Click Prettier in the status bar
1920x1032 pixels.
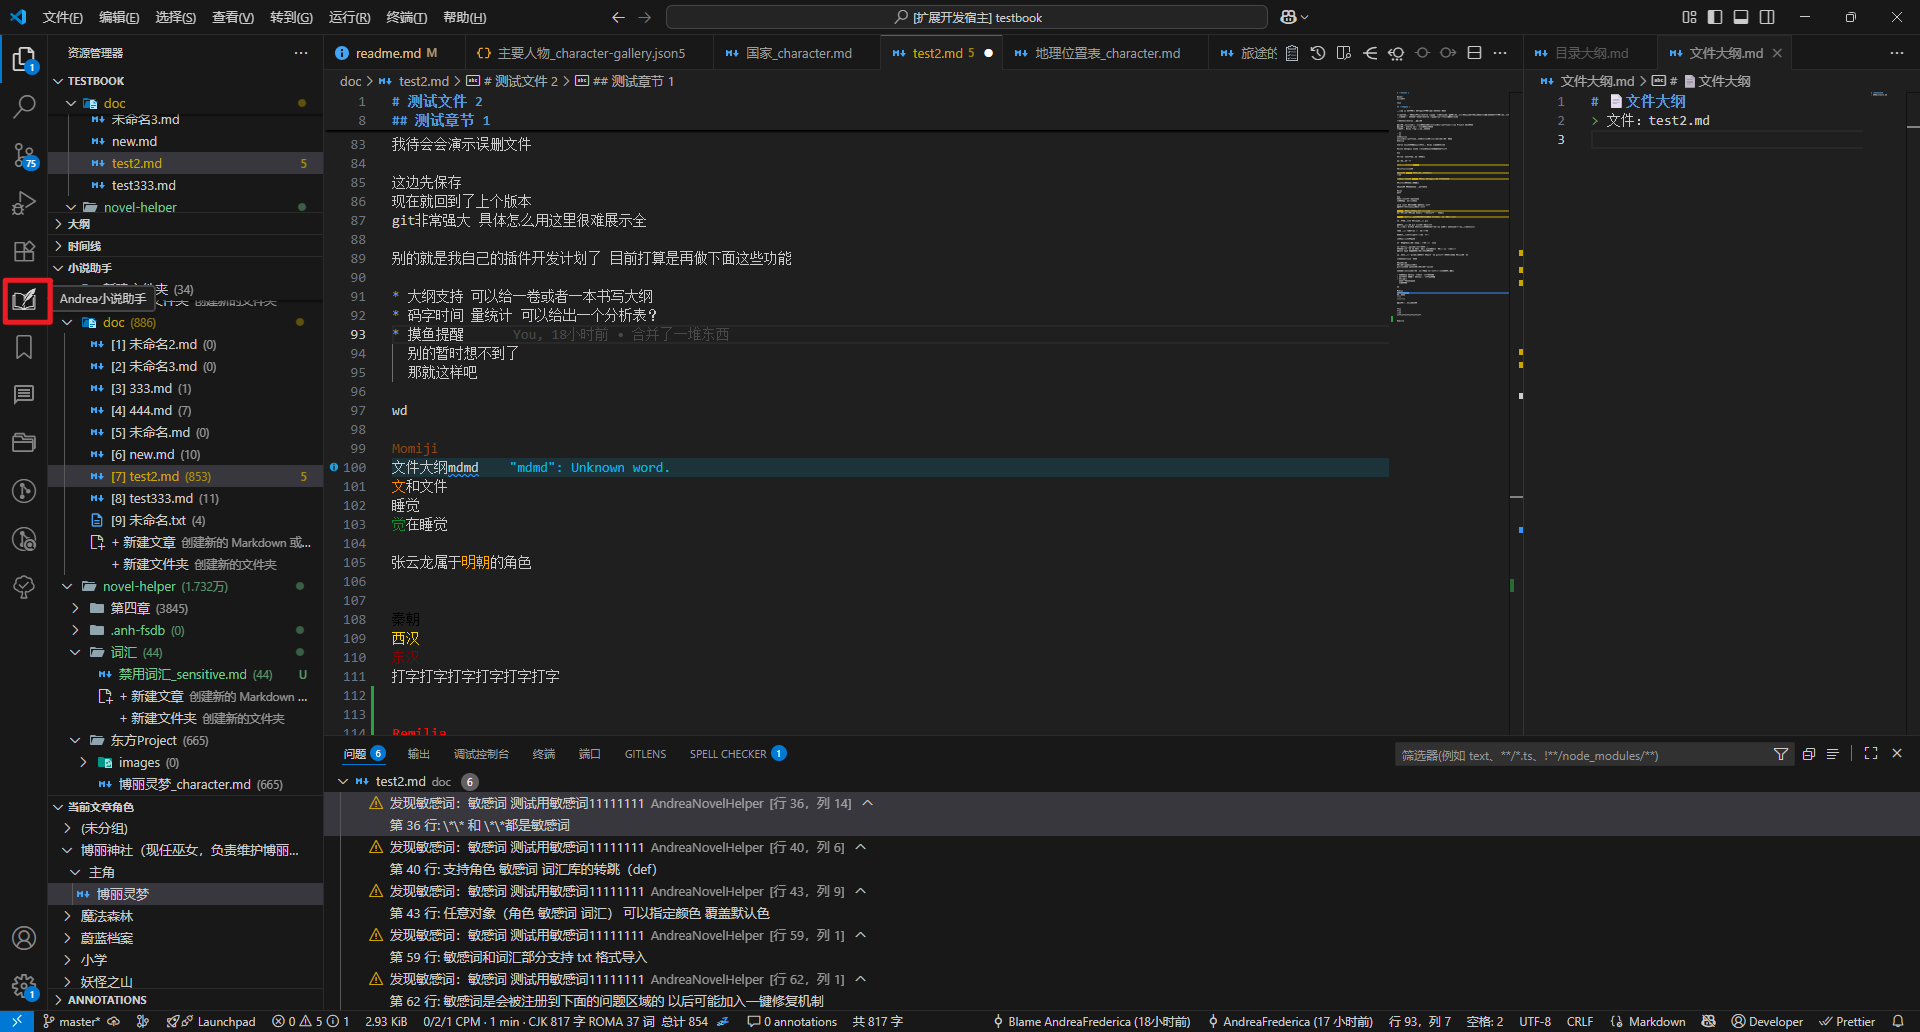[x=1847, y=1021]
